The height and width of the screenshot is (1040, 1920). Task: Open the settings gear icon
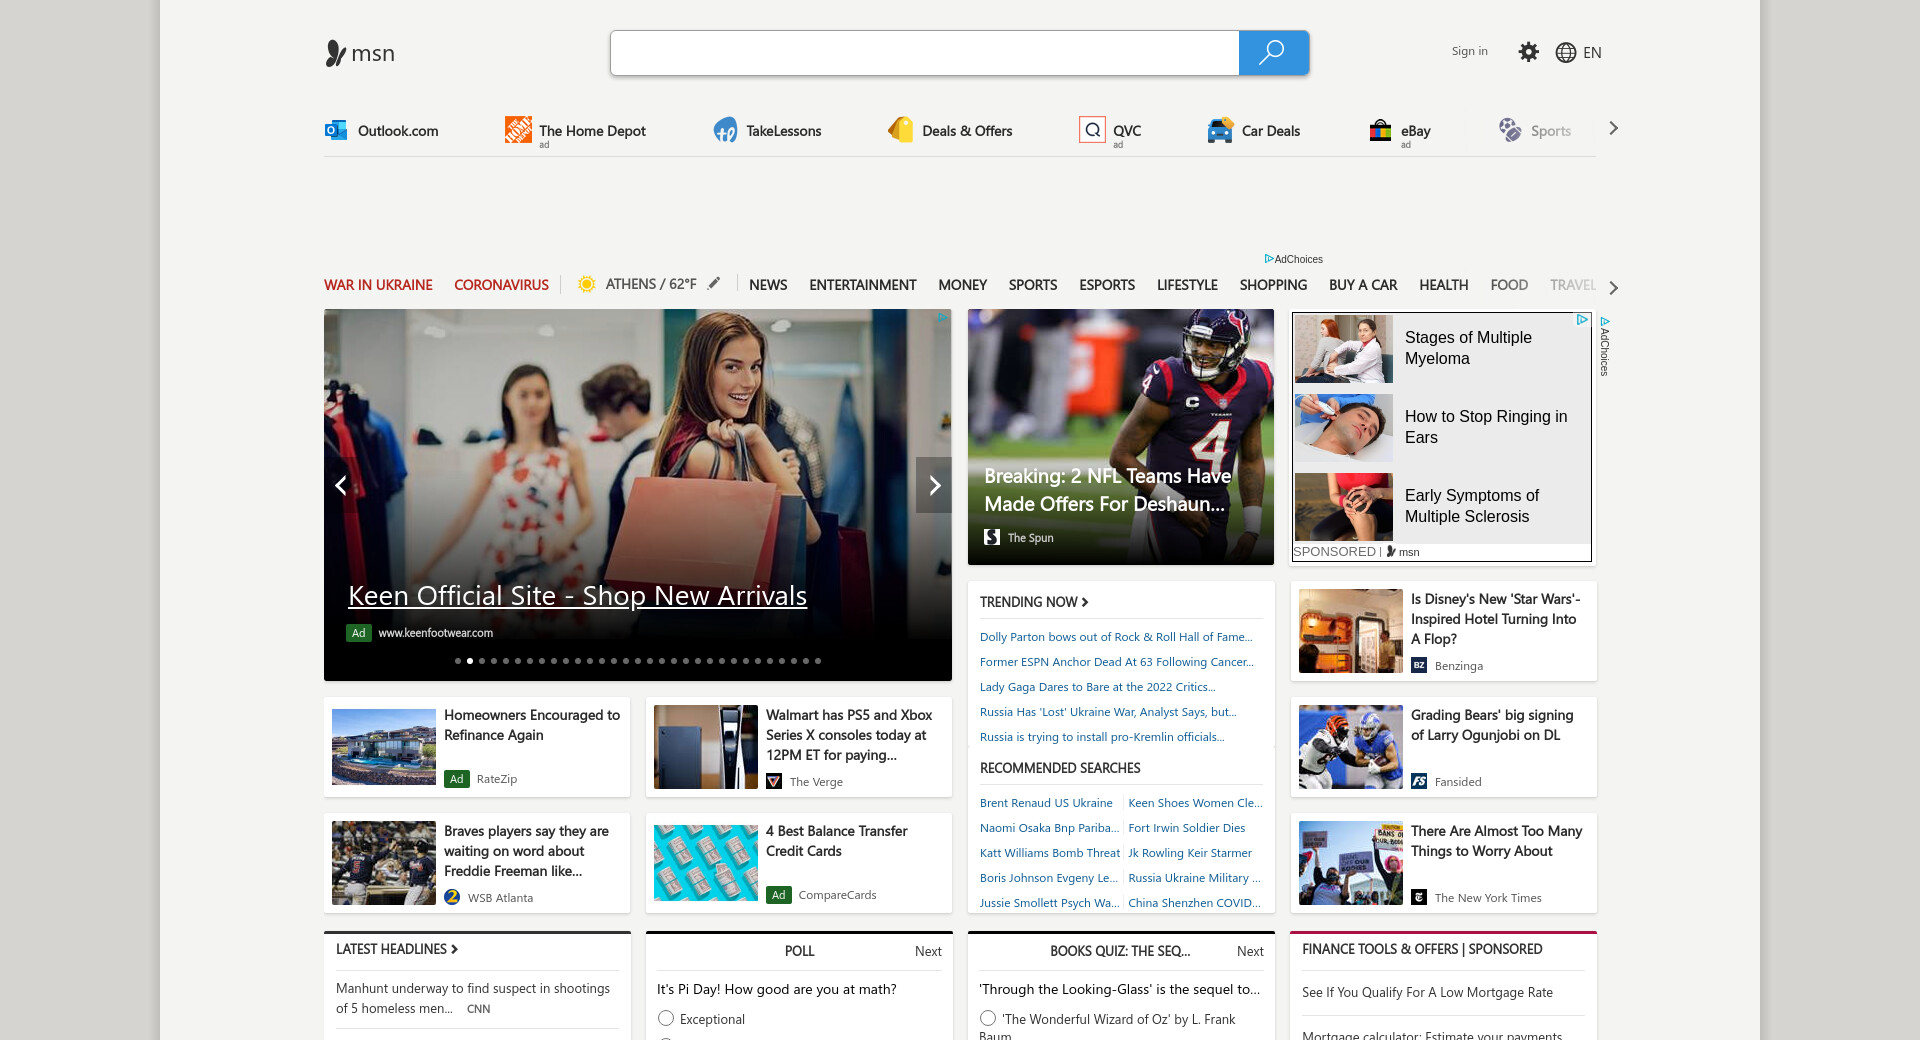(1528, 52)
